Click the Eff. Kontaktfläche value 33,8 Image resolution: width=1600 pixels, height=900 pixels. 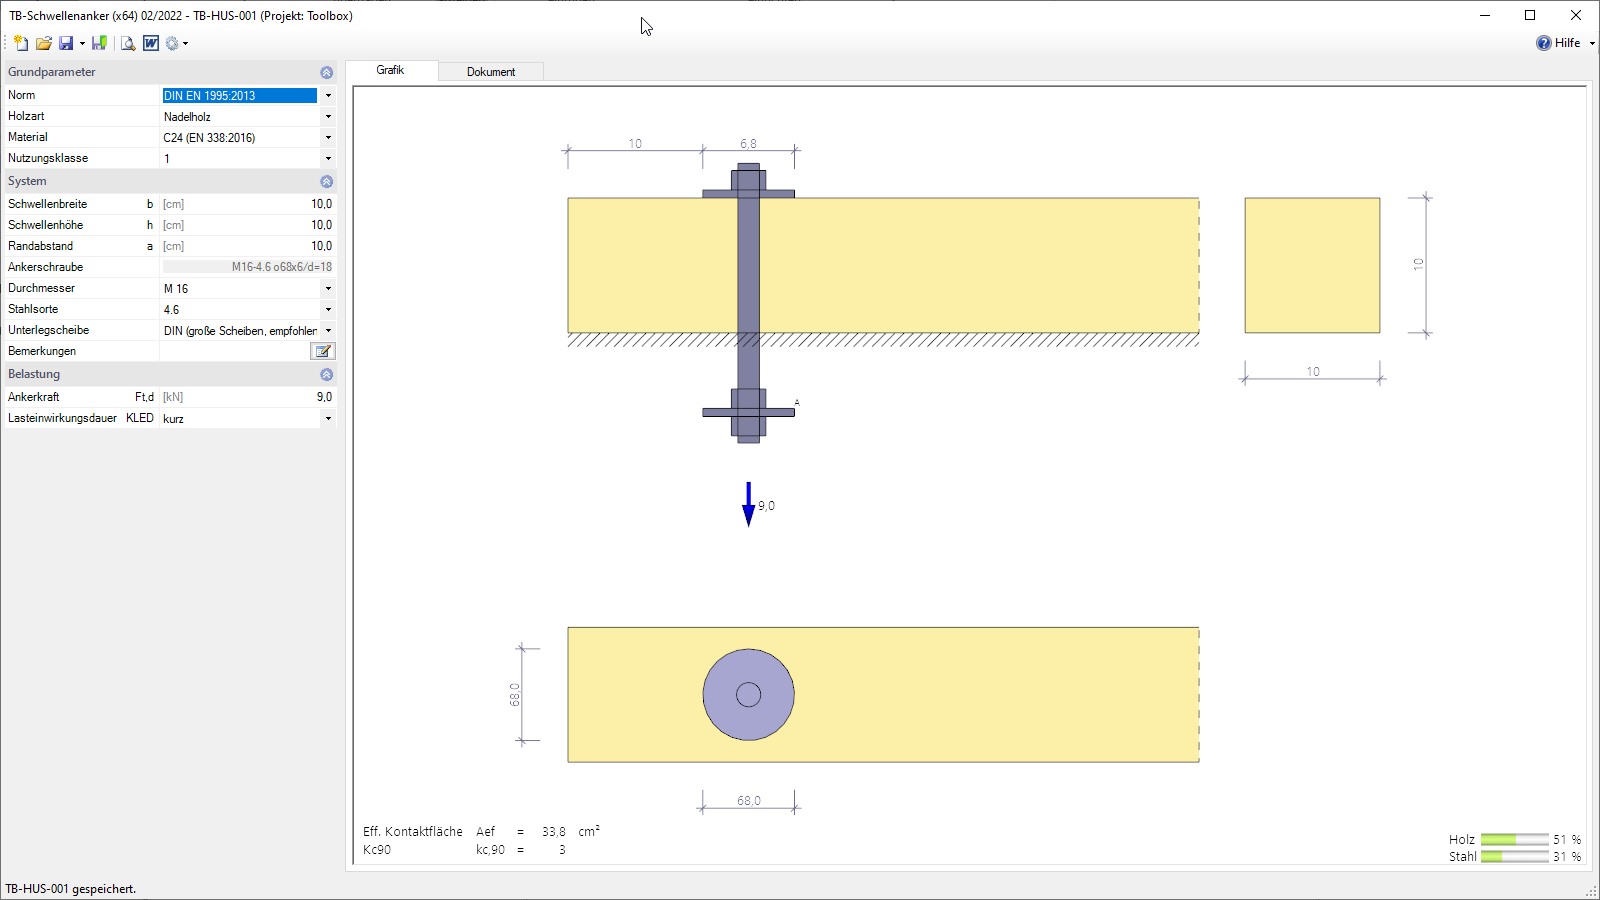click(554, 832)
